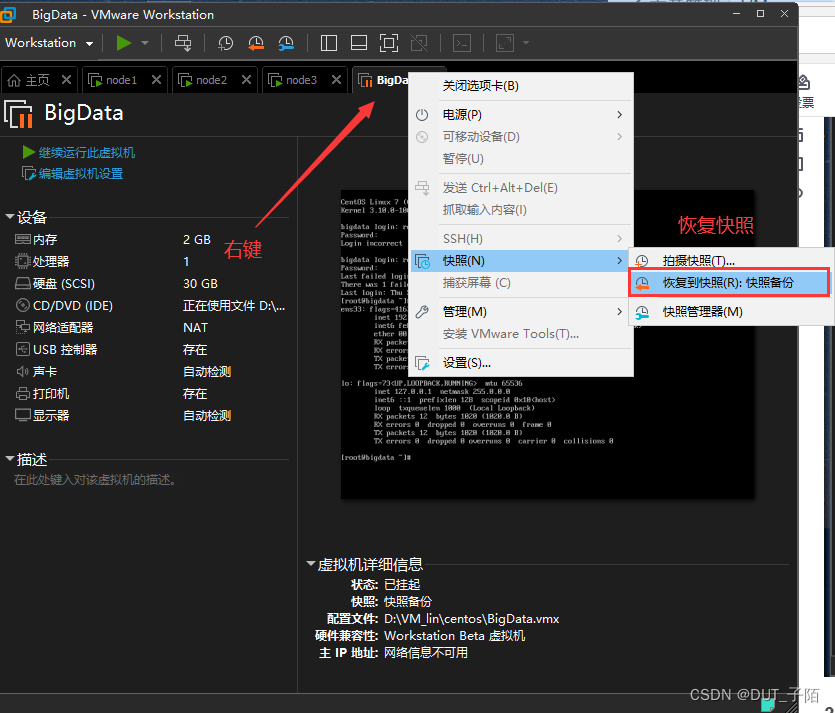Screen dimensions: 835x713
Task: Click config file path D:\VM_lin\centos\BigData.vmx
Action: coord(471,619)
